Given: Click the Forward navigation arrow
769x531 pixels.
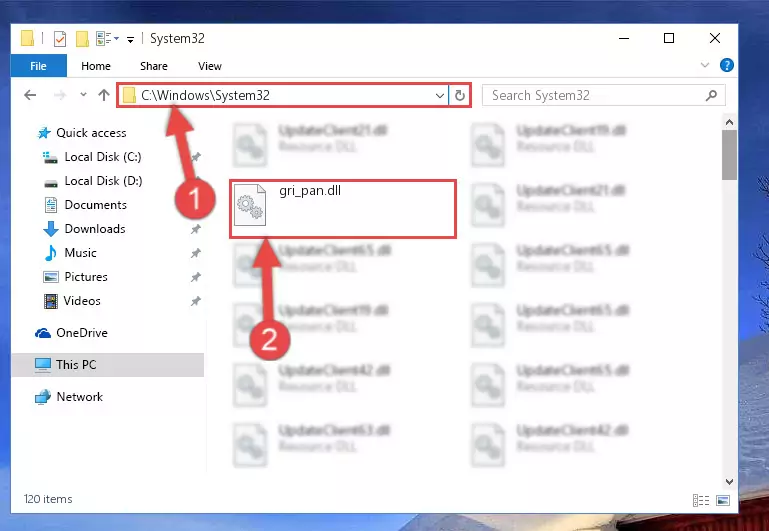Looking at the screenshot, I should coord(60,95).
